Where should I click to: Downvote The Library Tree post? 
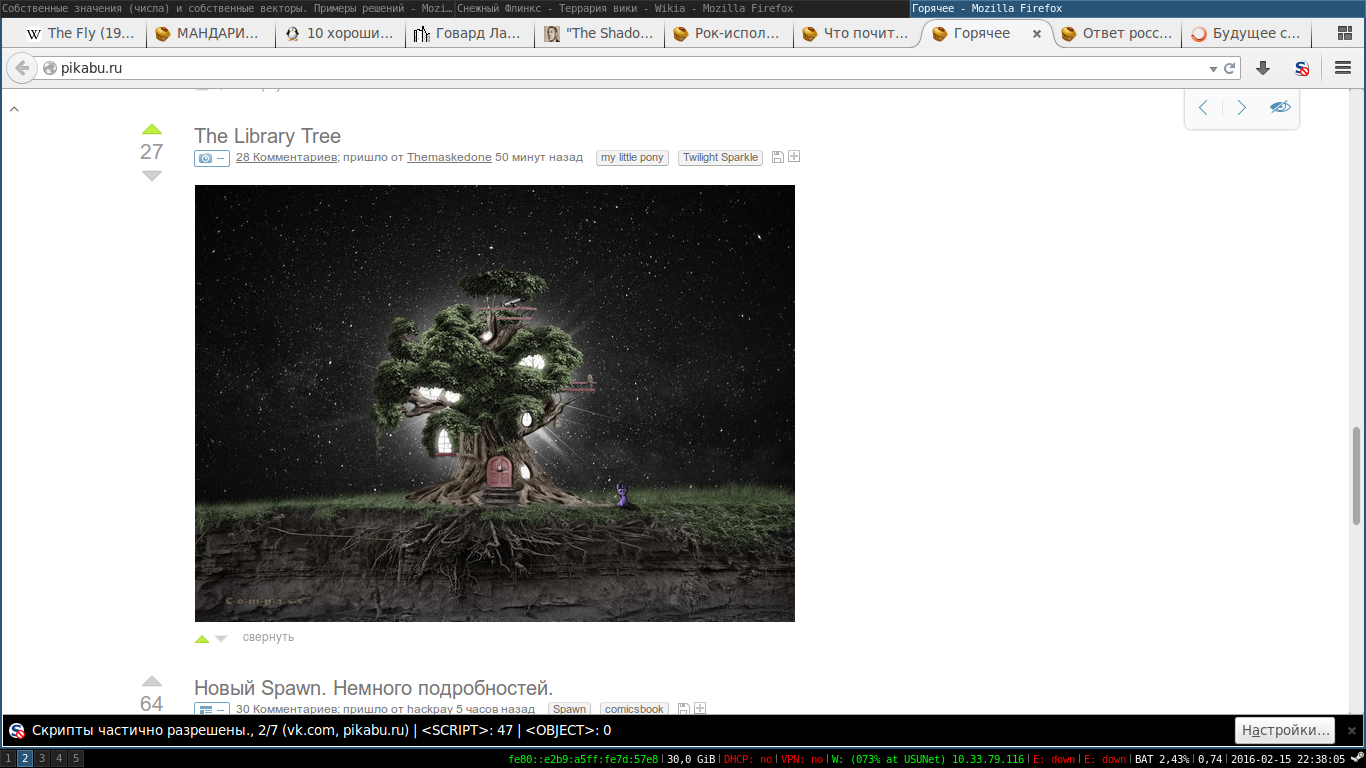click(152, 176)
